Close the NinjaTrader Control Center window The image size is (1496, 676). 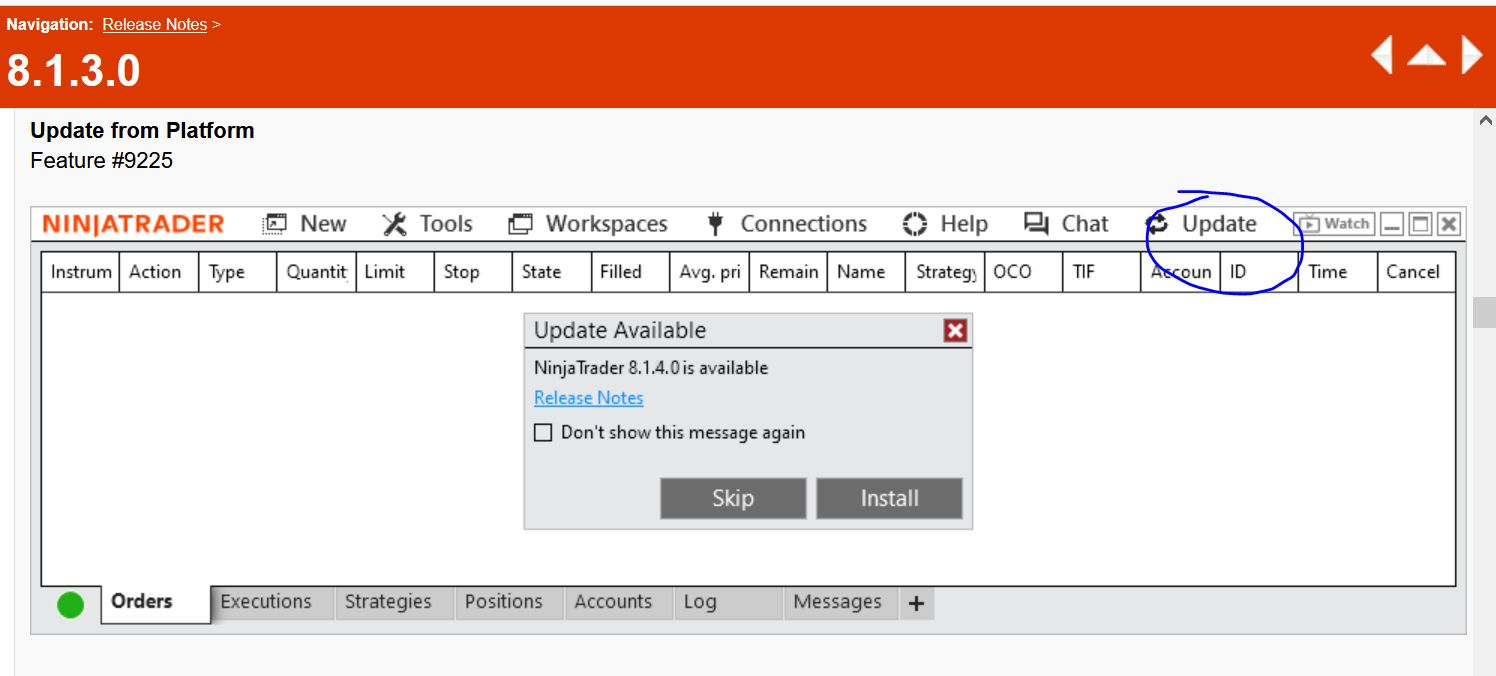click(1449, 224)
